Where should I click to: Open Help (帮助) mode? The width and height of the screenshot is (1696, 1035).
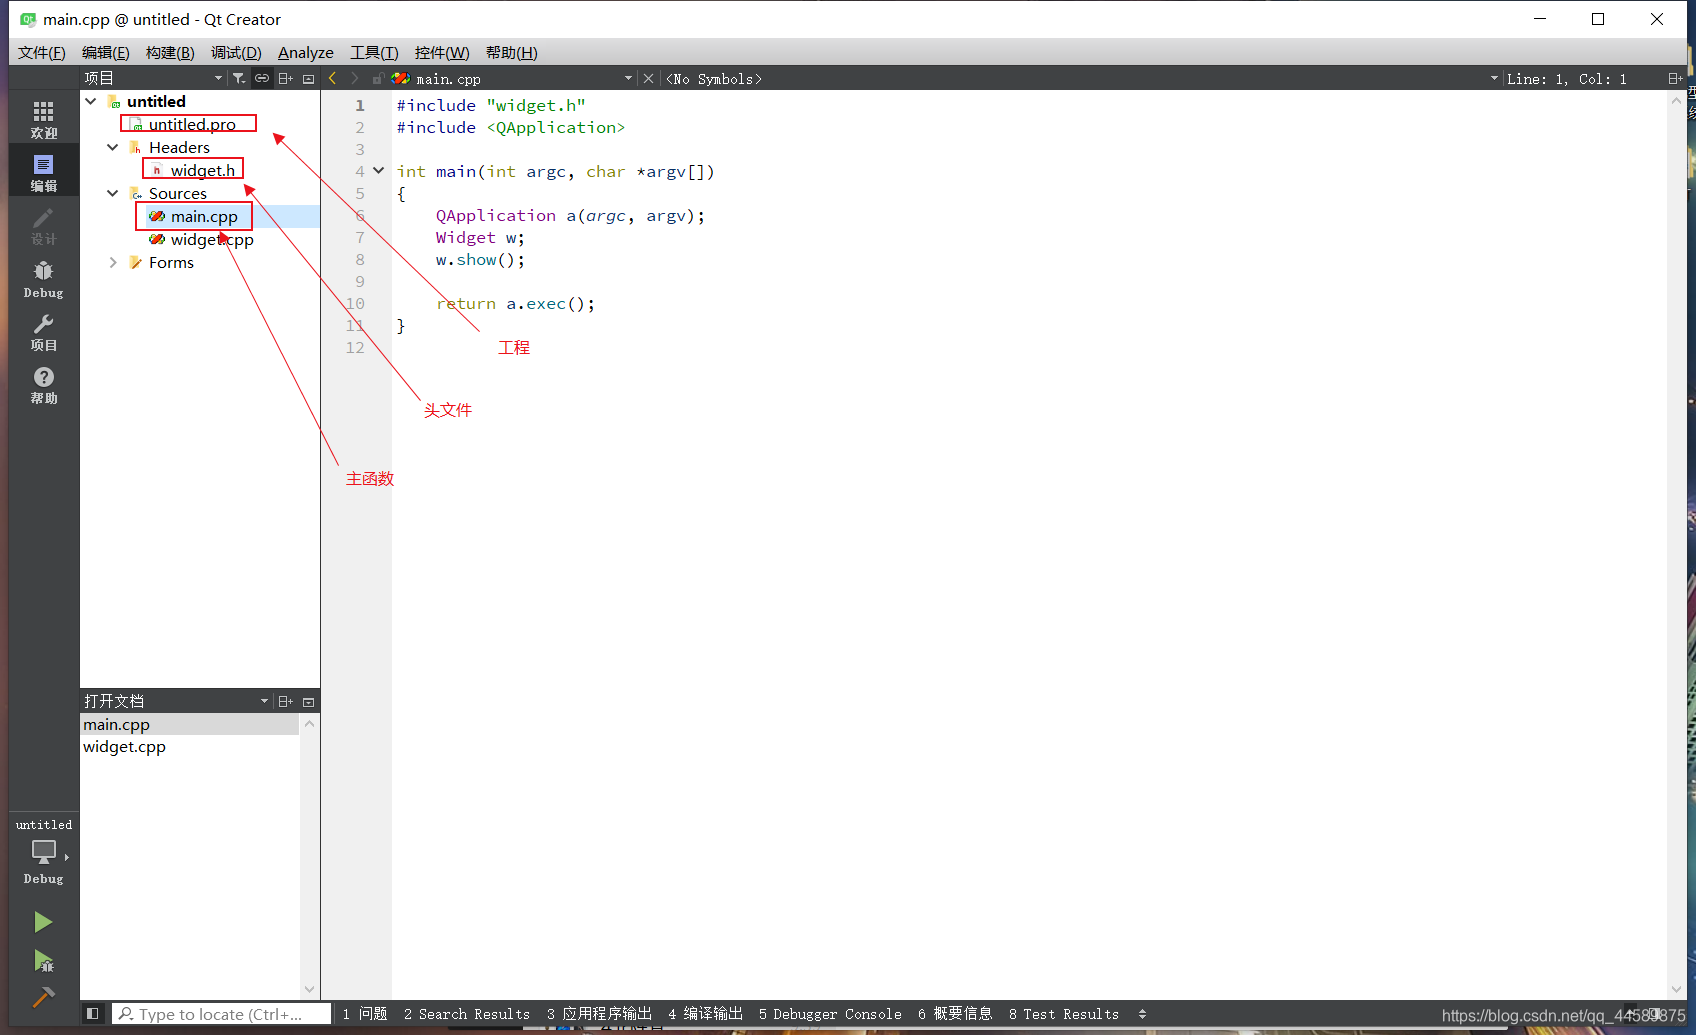[x=43, y=385]
